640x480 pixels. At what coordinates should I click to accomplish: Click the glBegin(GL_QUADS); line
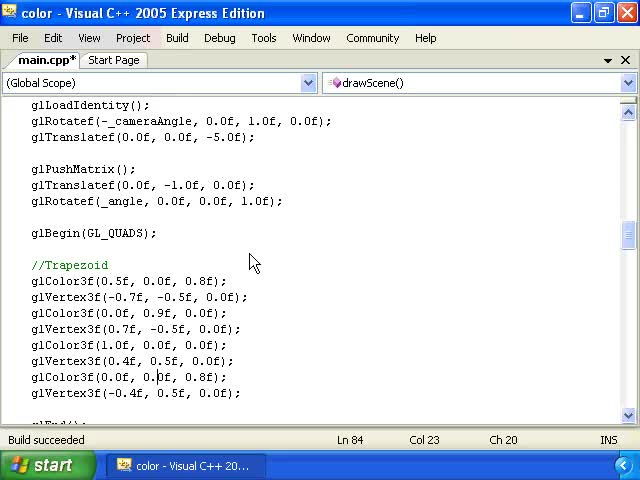93,233
